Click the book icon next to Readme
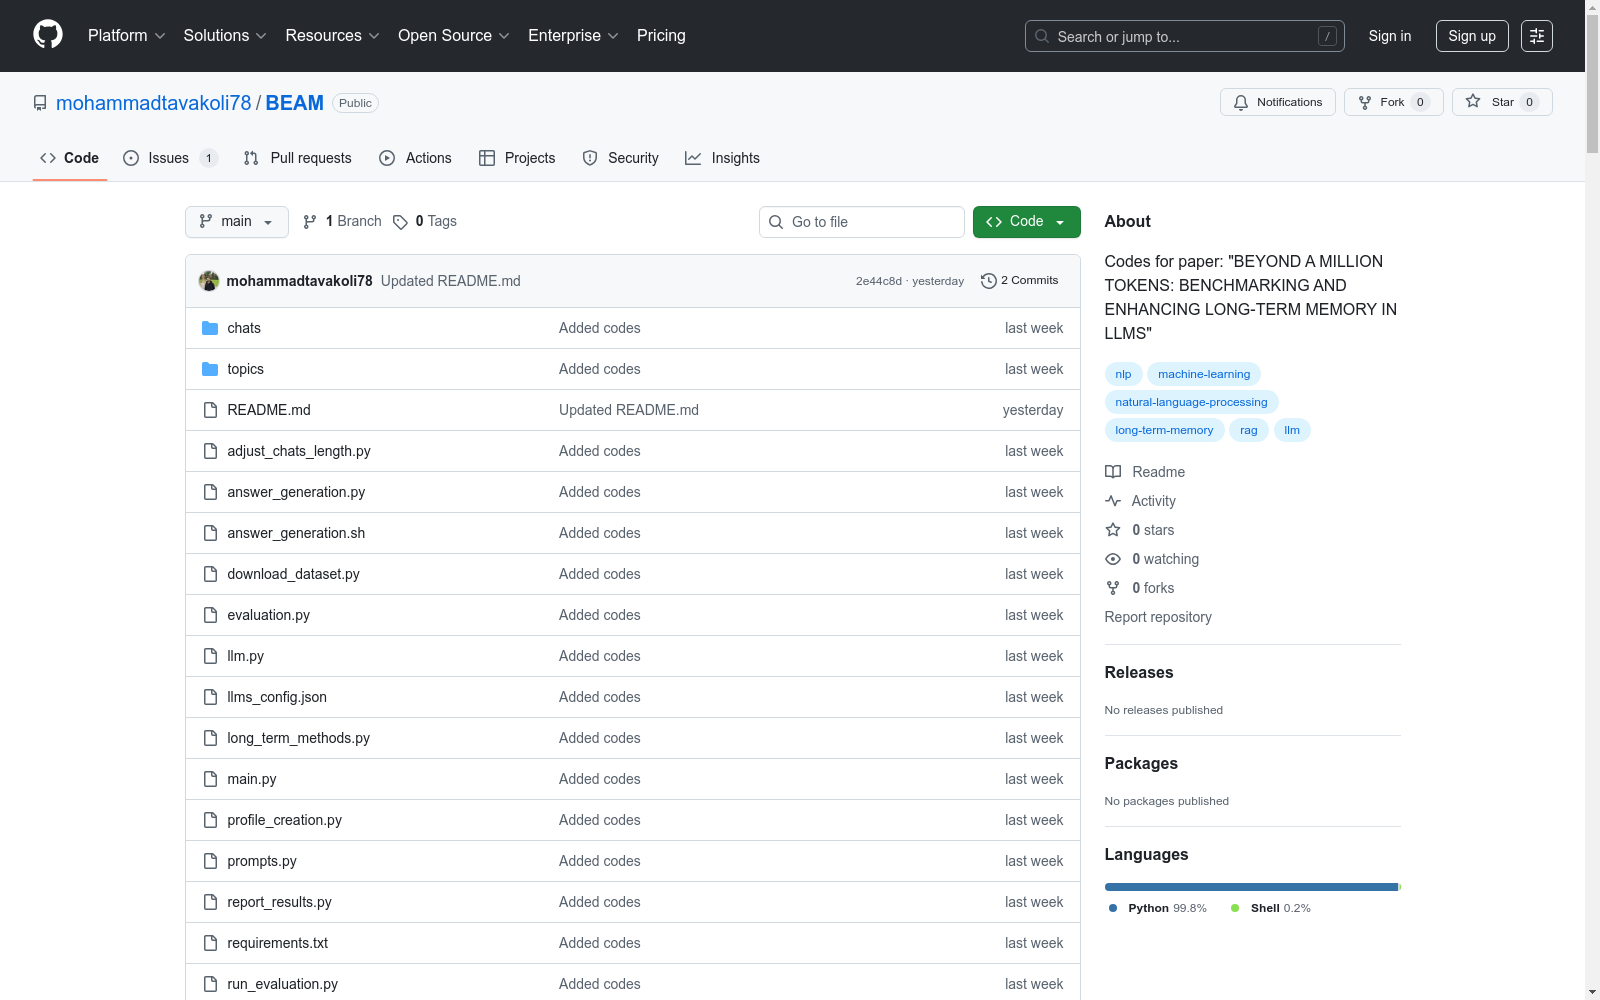The image size is (1600, 1000). pos(1113,472)
